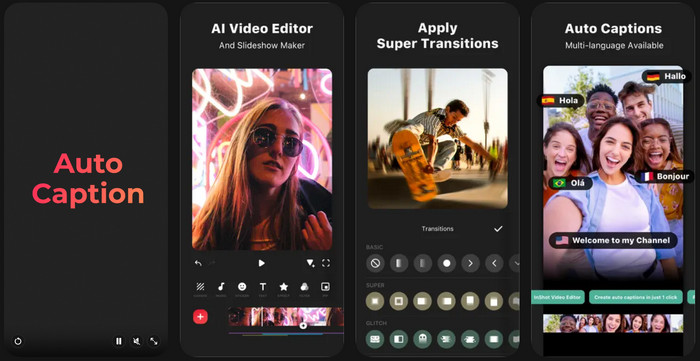Click the red Auto Caption title text
The height and width of the screenshot is (361, 700).
point(88,179)
